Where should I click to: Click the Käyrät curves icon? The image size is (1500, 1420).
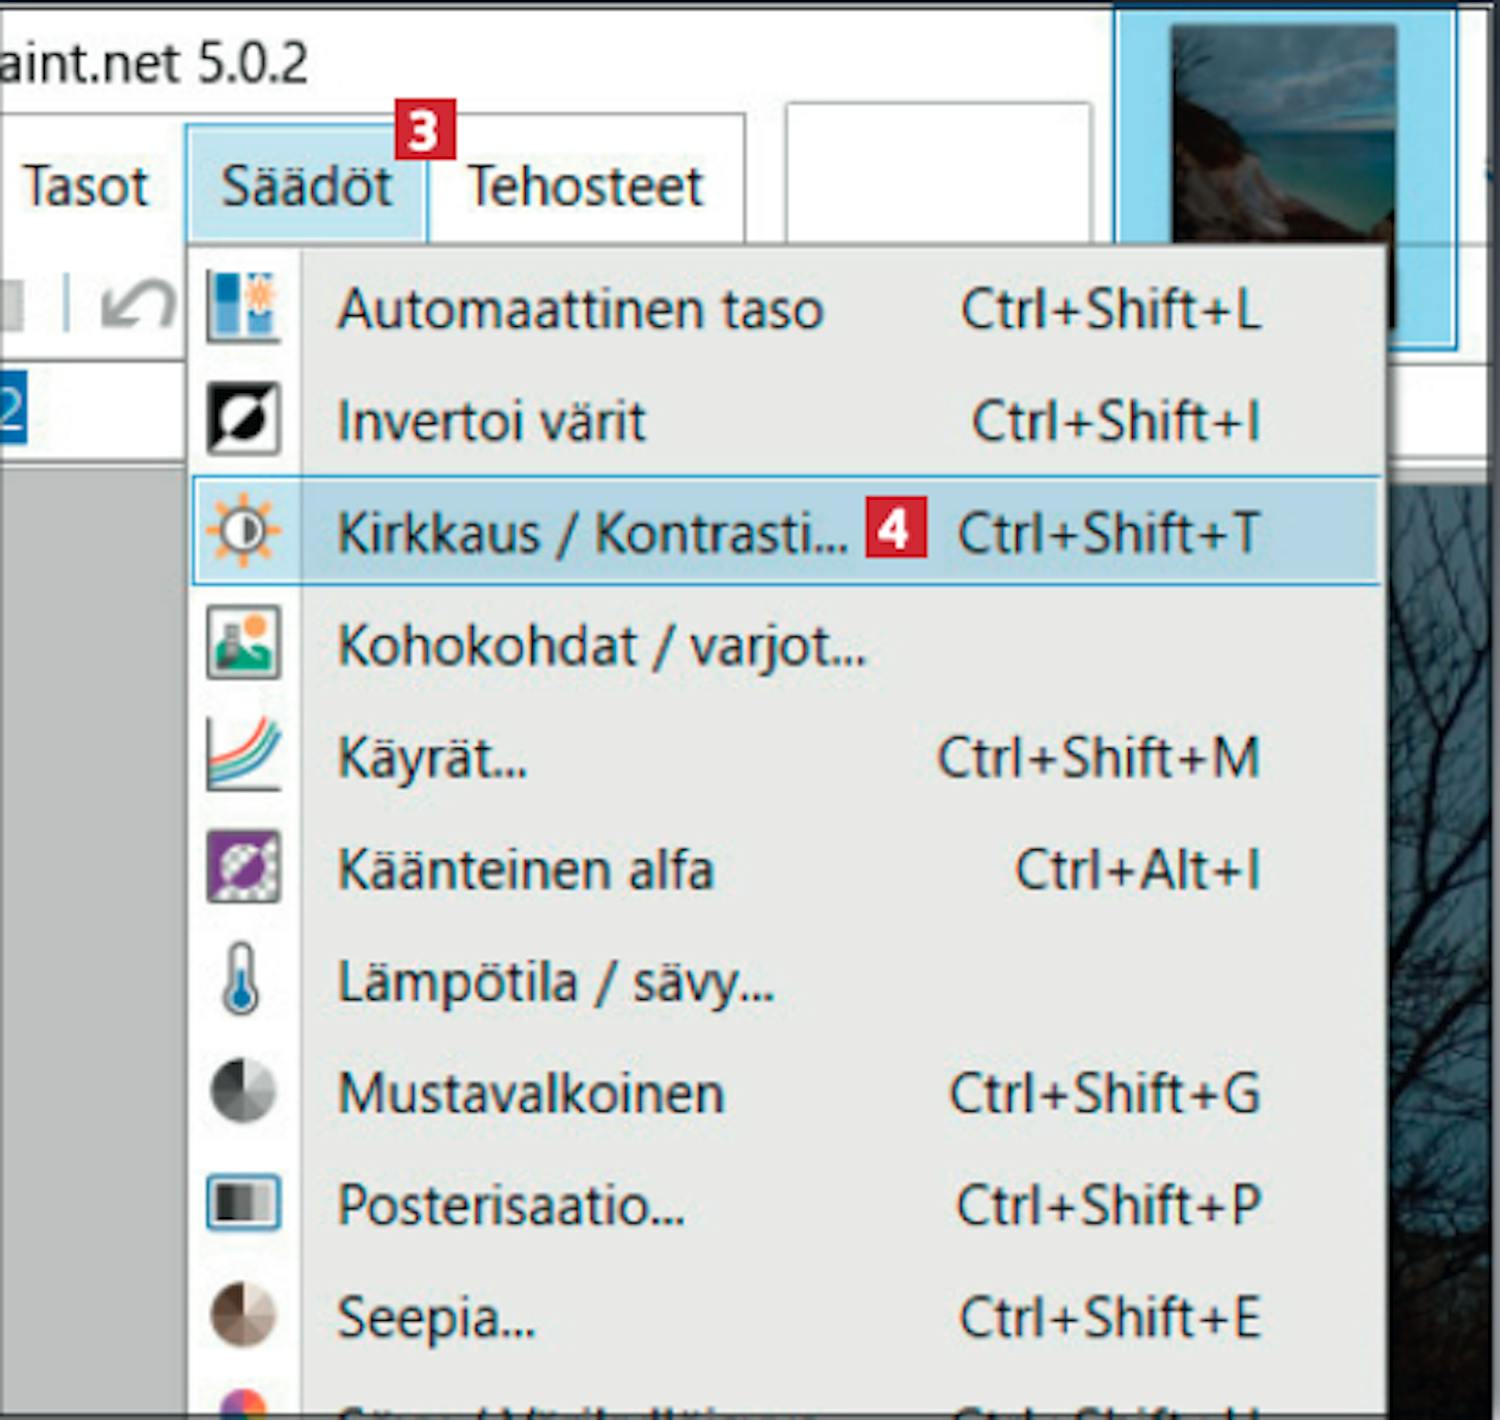tap(243, 756)
